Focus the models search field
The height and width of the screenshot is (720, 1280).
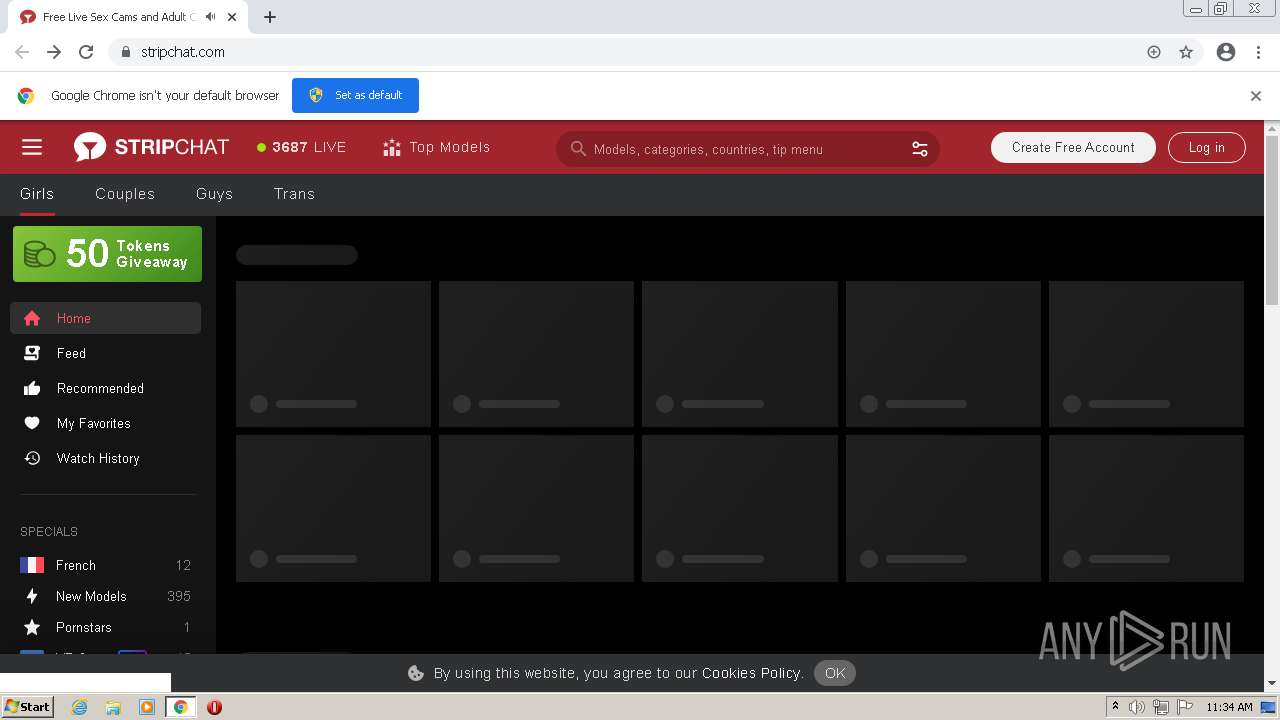coord(747,149)
